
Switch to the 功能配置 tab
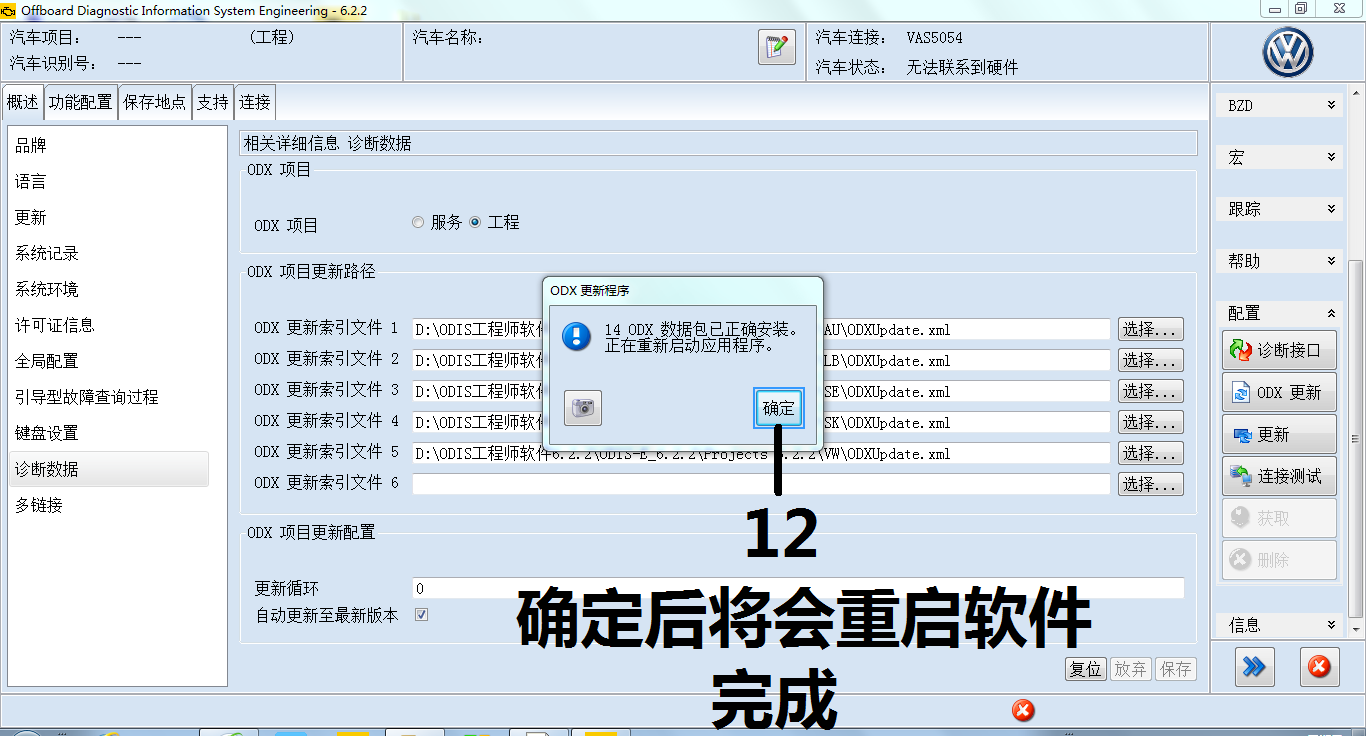click(x=80, y=102)
